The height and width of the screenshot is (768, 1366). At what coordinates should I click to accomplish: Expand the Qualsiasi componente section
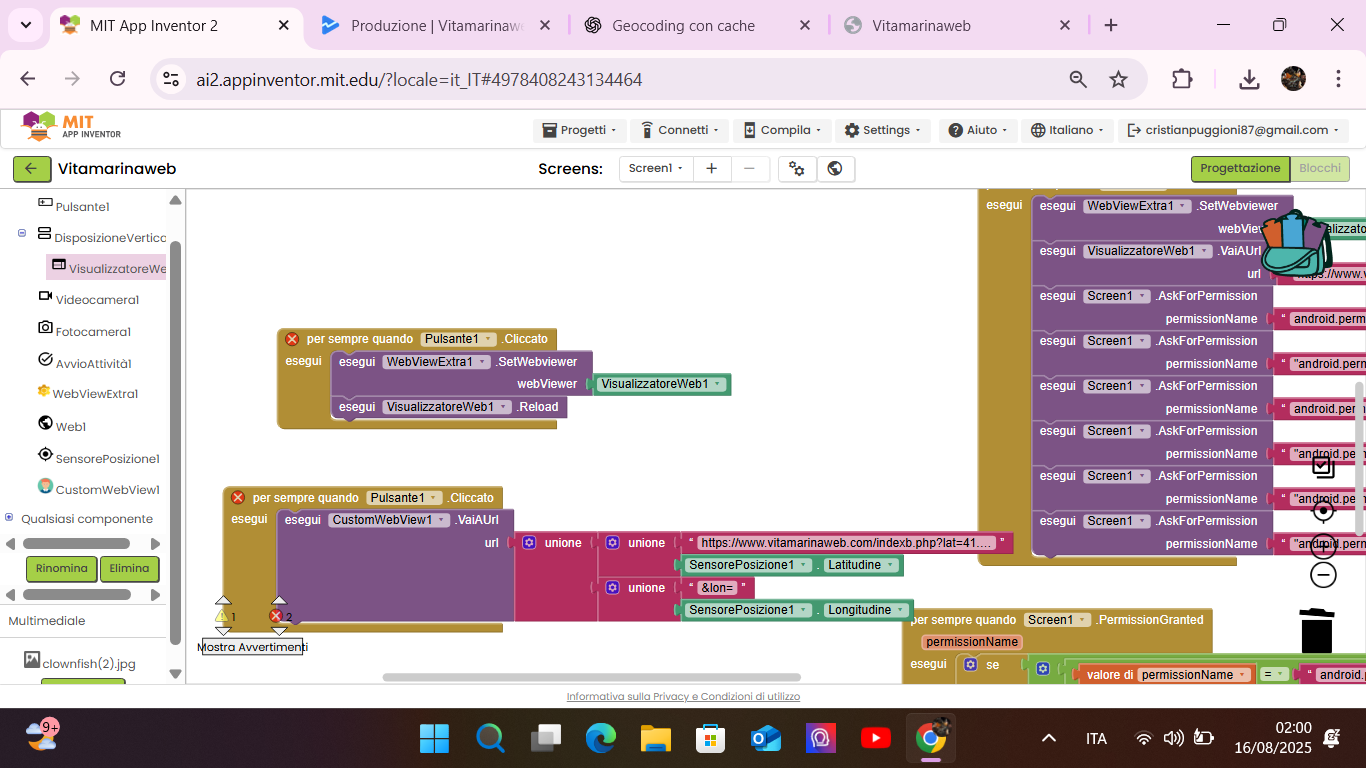click(x=10, y=518)
